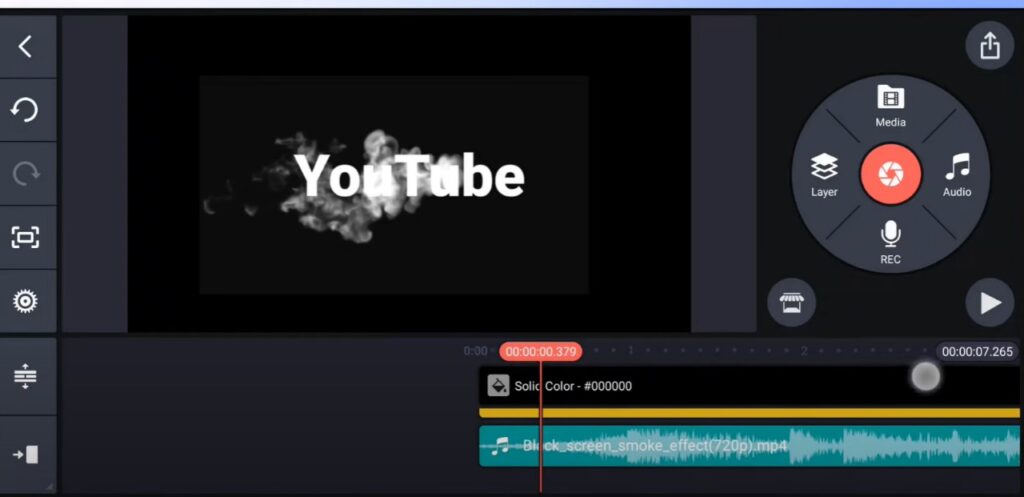Click the 1 second mark on the ruler
The image size is (1024, 497).
click(631, 351)
